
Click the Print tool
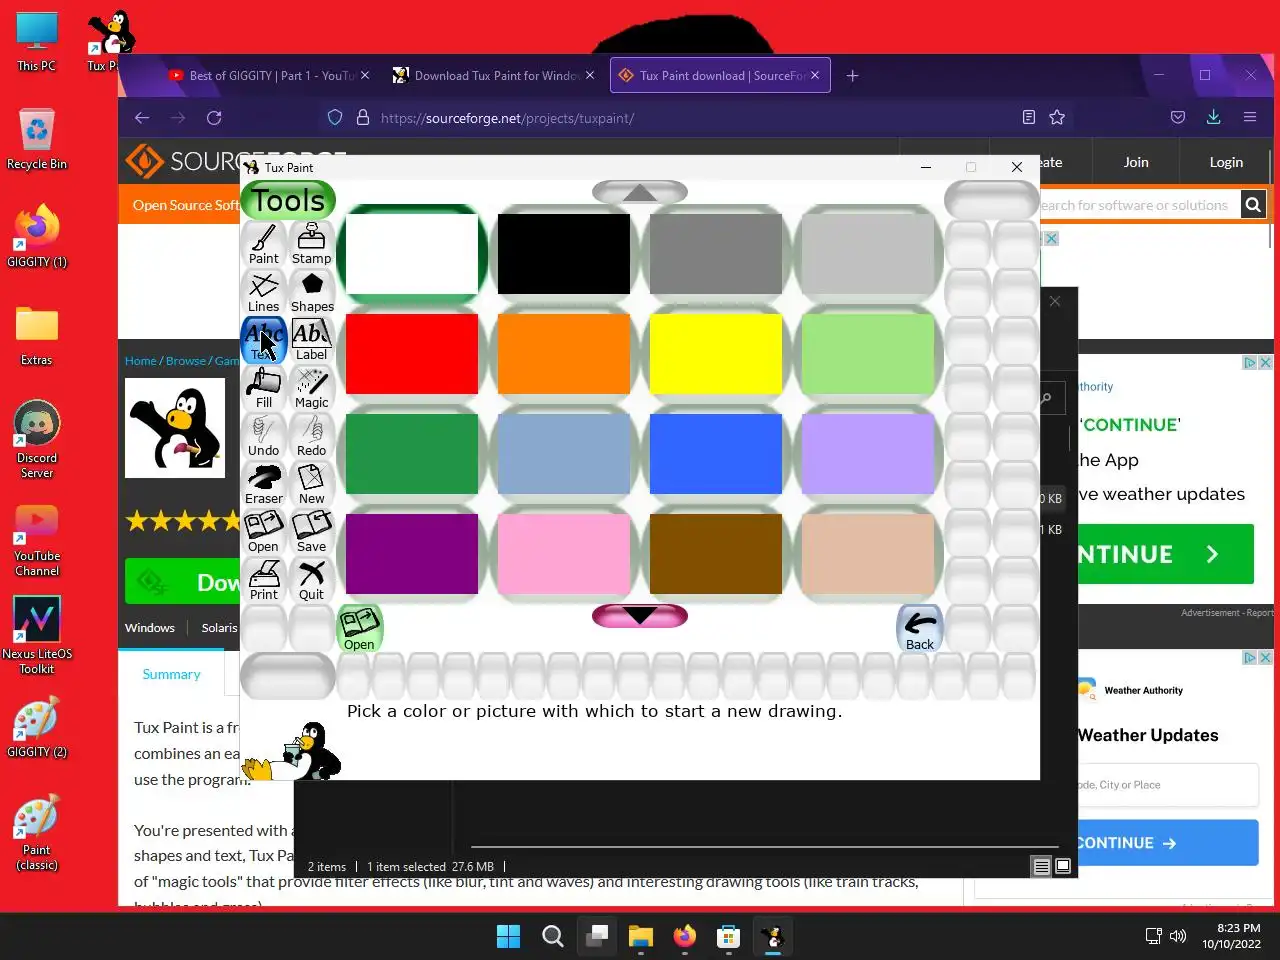point(264,581)
